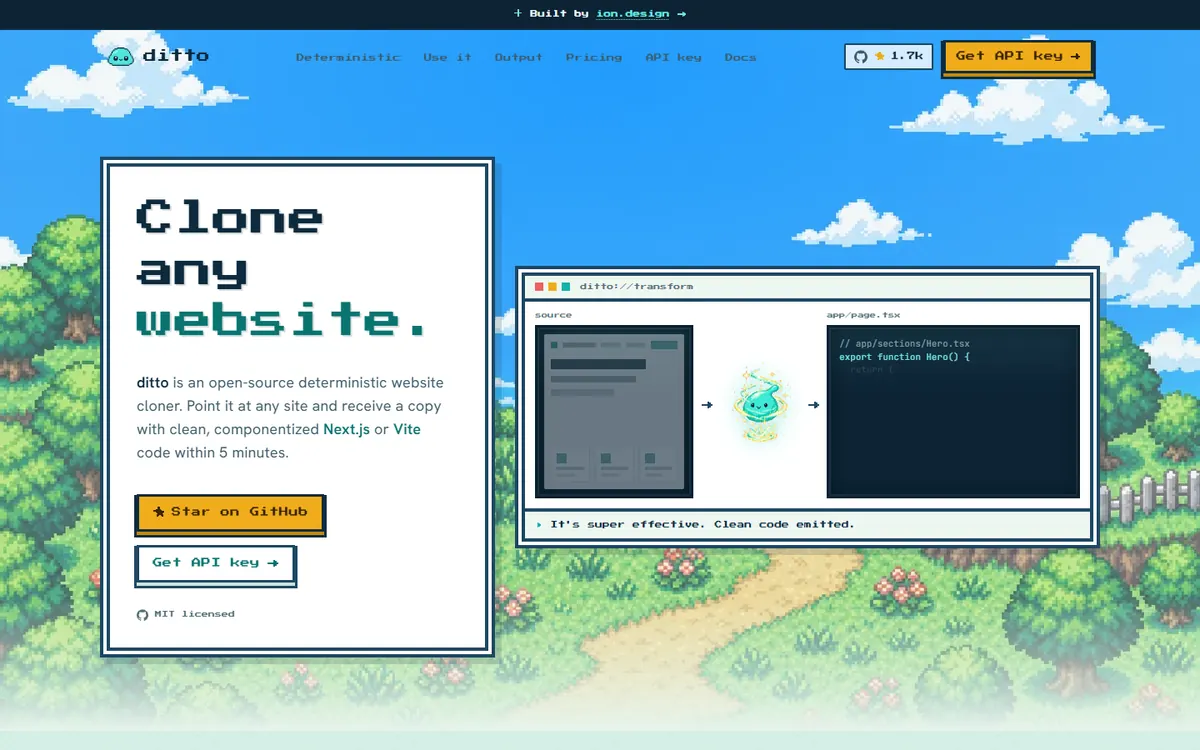
Task: Click the app/page.tsx code panel
Action: (953, 411)
